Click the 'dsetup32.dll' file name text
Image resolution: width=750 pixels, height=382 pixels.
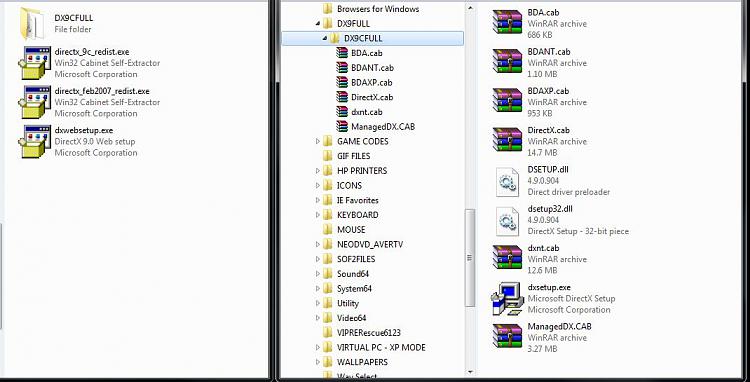tap(550, 209)
